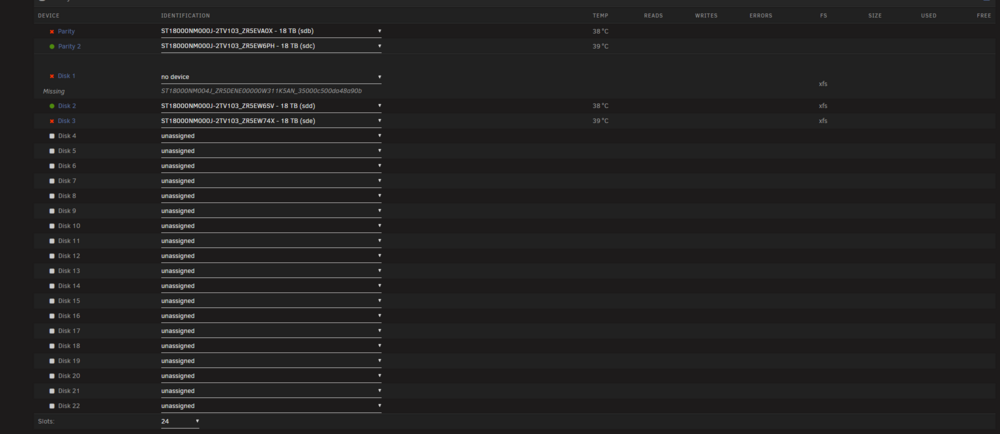Click the grey status square beside Disk 8
Image resolution: width=1000 pixels, height=434 pixels.
(52, 196)
